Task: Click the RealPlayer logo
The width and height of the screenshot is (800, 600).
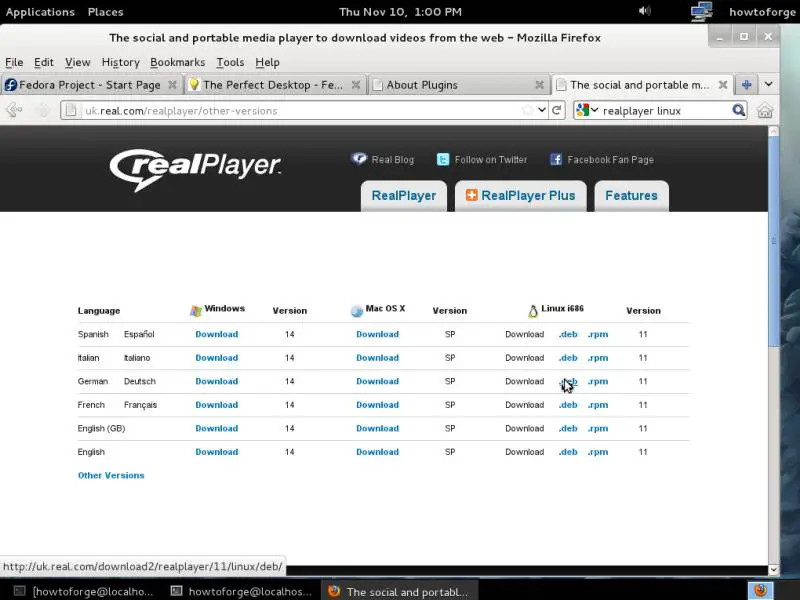Action: 195,169
